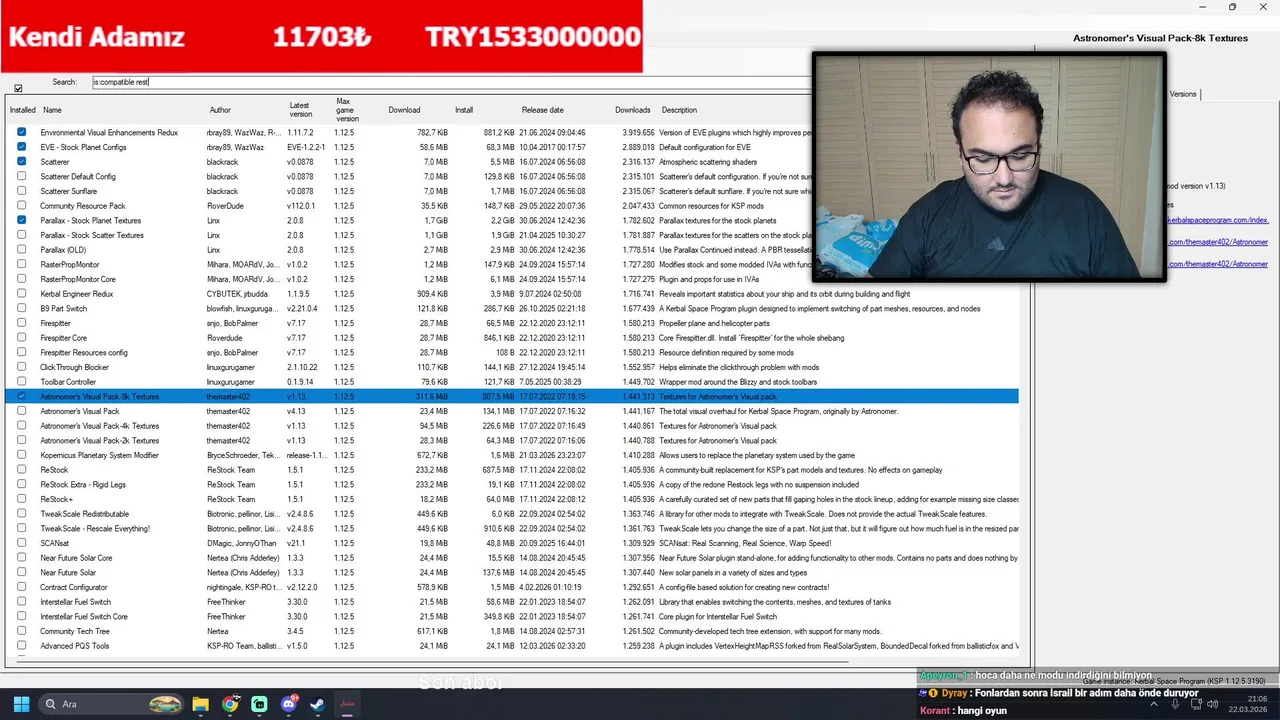Uncheck EVE - Stock Planet Configs
The image size is (1280, 720).
[x=21, y=147]
